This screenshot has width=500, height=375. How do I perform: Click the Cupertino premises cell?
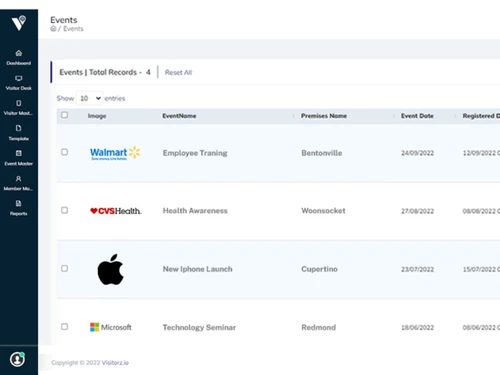[x=319, y=269]
